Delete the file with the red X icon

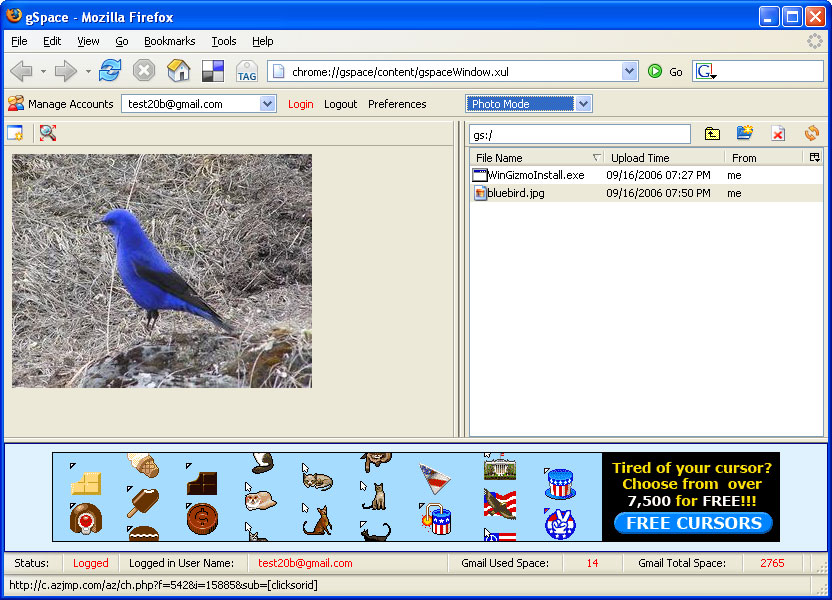tap(778, 134)
